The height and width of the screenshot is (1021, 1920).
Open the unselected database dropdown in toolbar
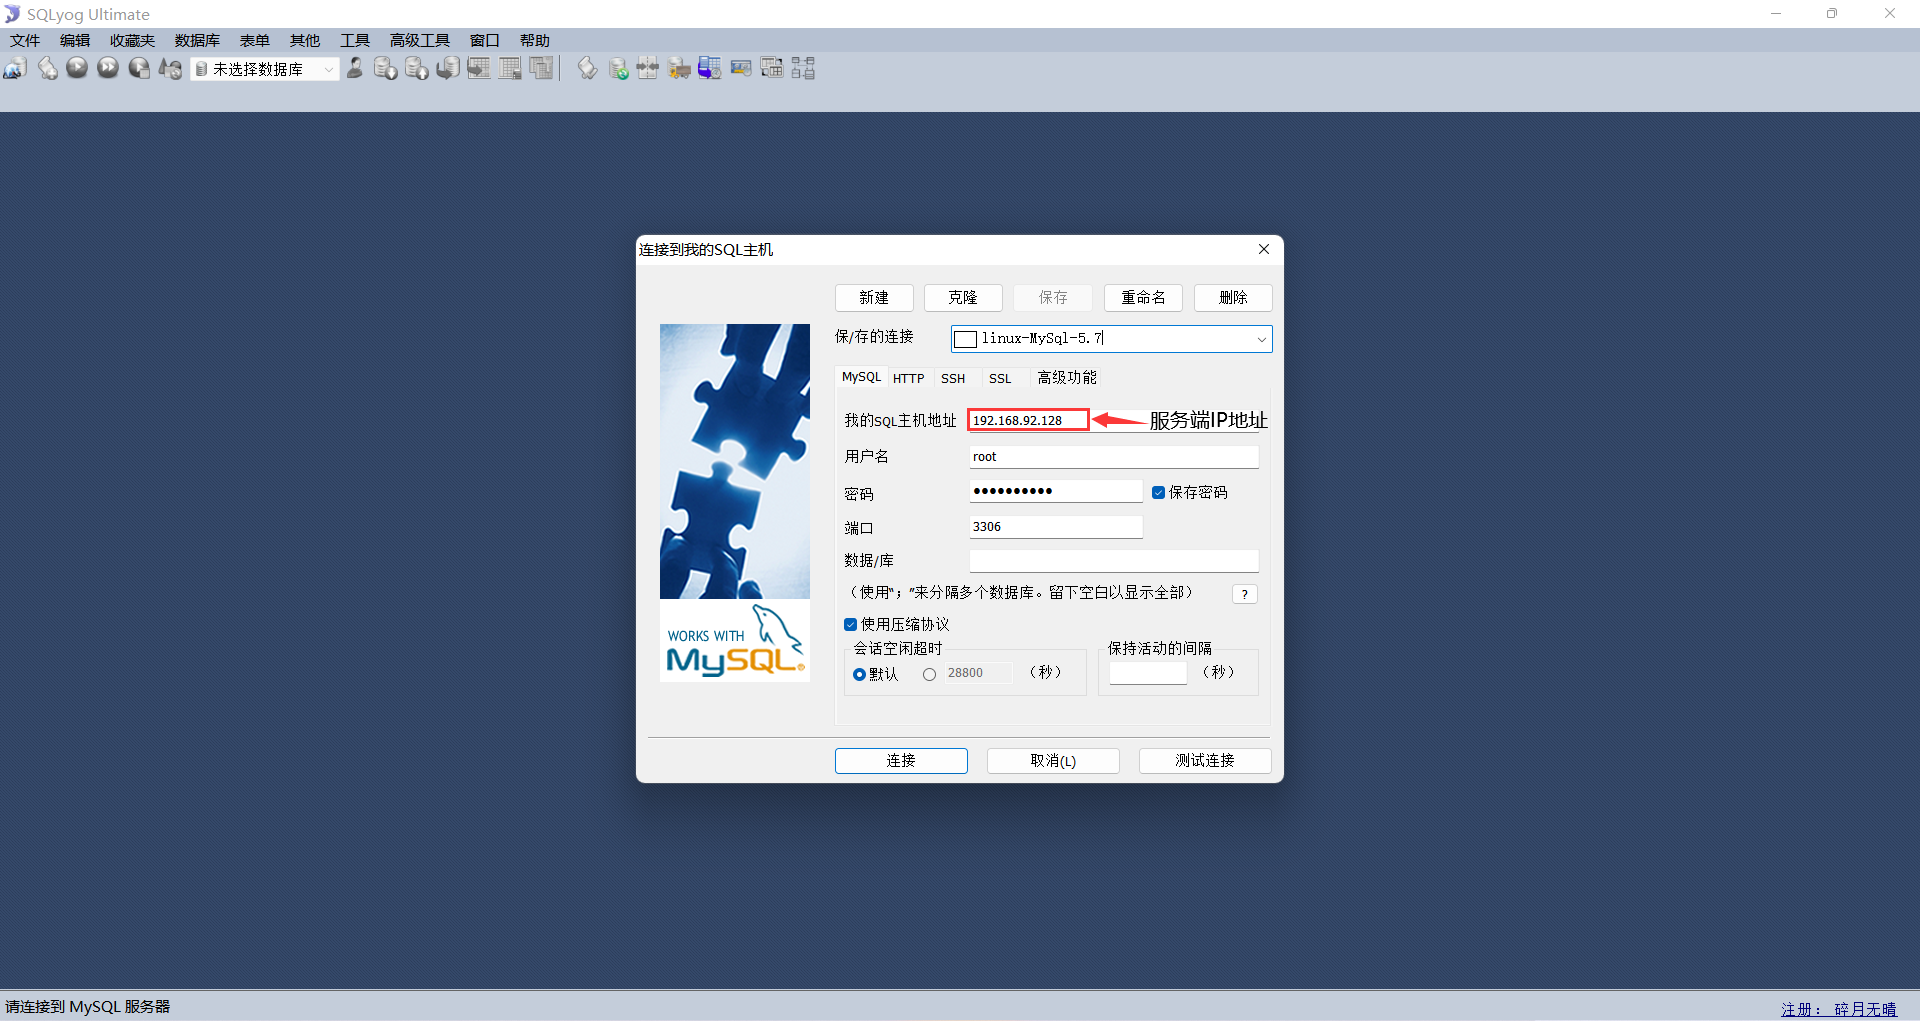click(x=328, y=69)
